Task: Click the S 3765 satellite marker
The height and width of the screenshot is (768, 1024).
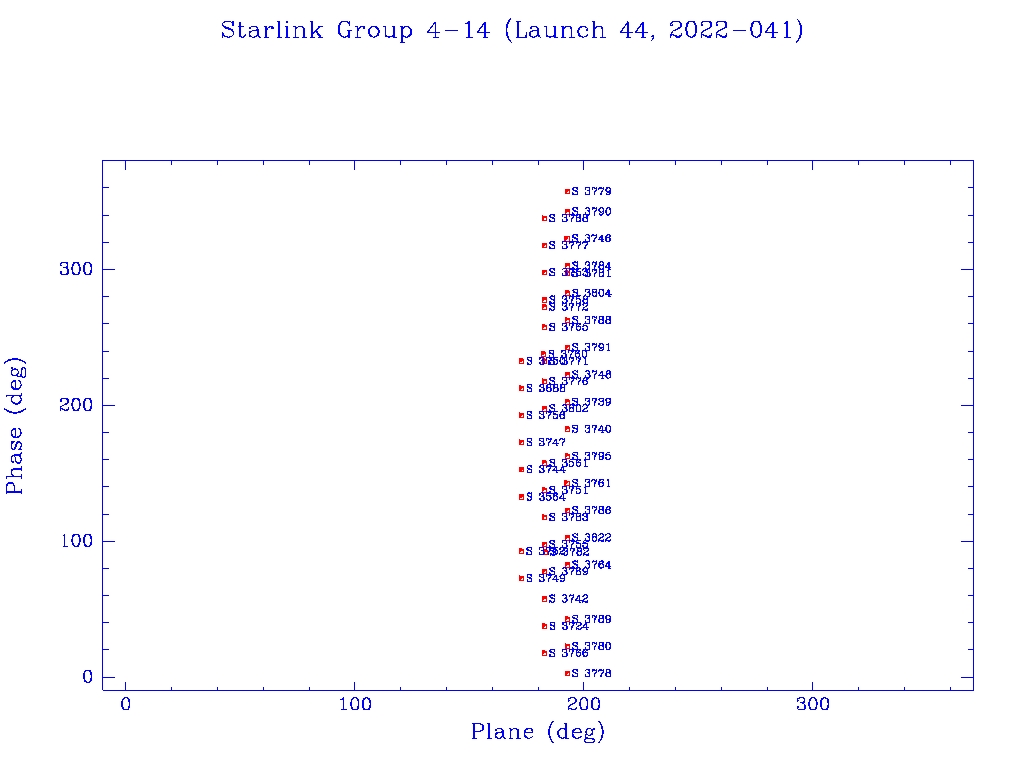Action: pos(544,327)
